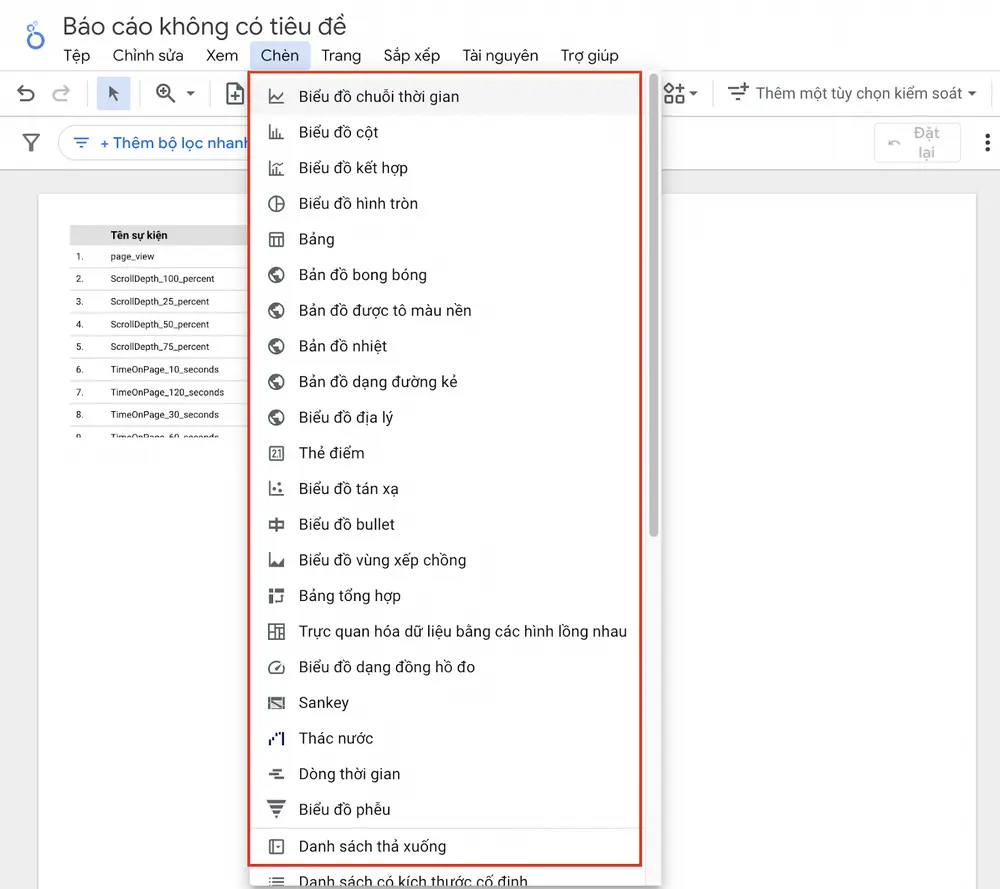Image resolution: width=1000 pixels, height=889 pixels.
Task: Select the "ScrollDepth_100_percent" row
Action: (x=158, y=279)
